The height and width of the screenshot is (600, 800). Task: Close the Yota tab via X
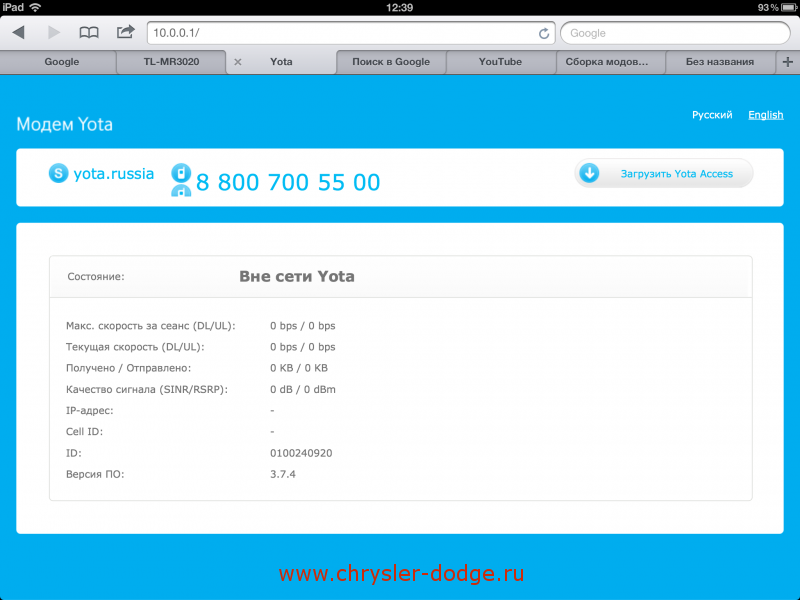pyautogui.click(x=237, y=62)
